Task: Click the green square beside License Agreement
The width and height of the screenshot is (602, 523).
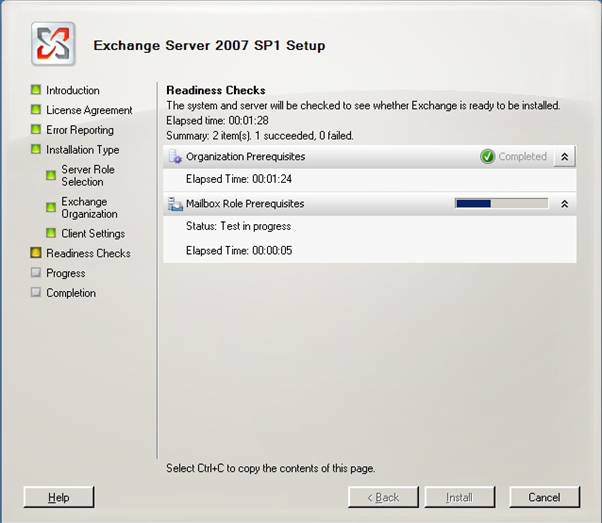Action: coord(36,110)
